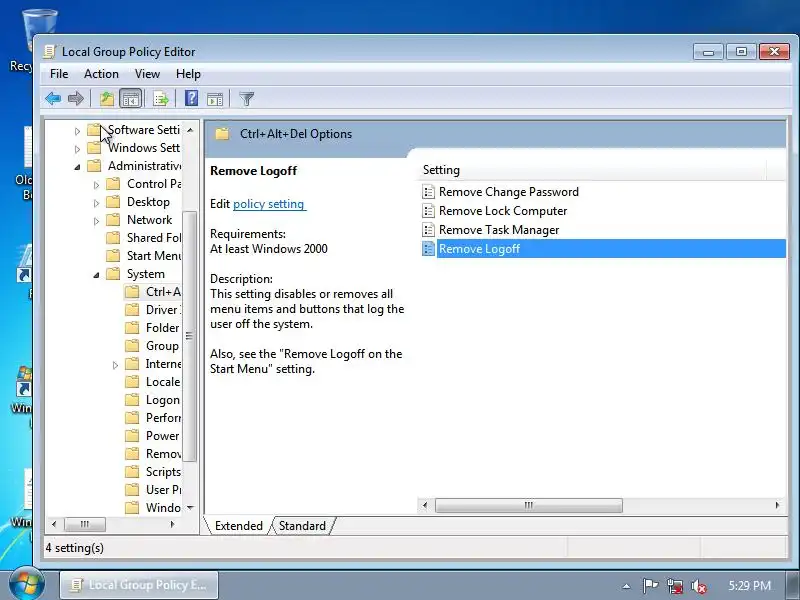Click the tree pane scroll-up arrow
The height and width of the screenshot is (600, 800).
190,130
